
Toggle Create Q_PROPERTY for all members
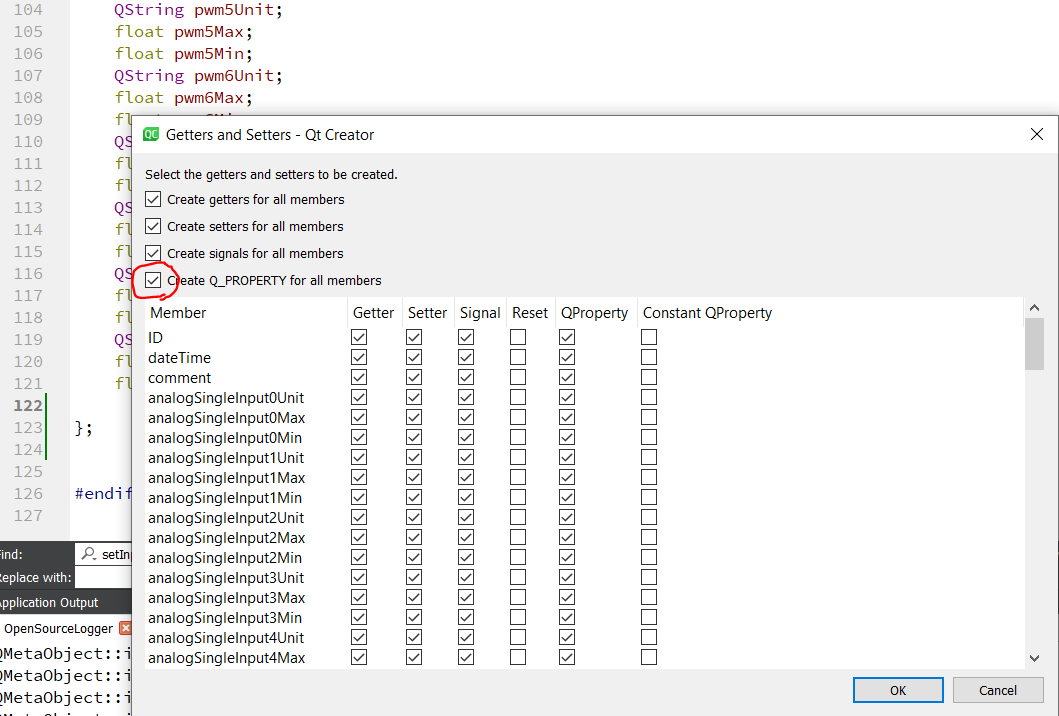153,280
